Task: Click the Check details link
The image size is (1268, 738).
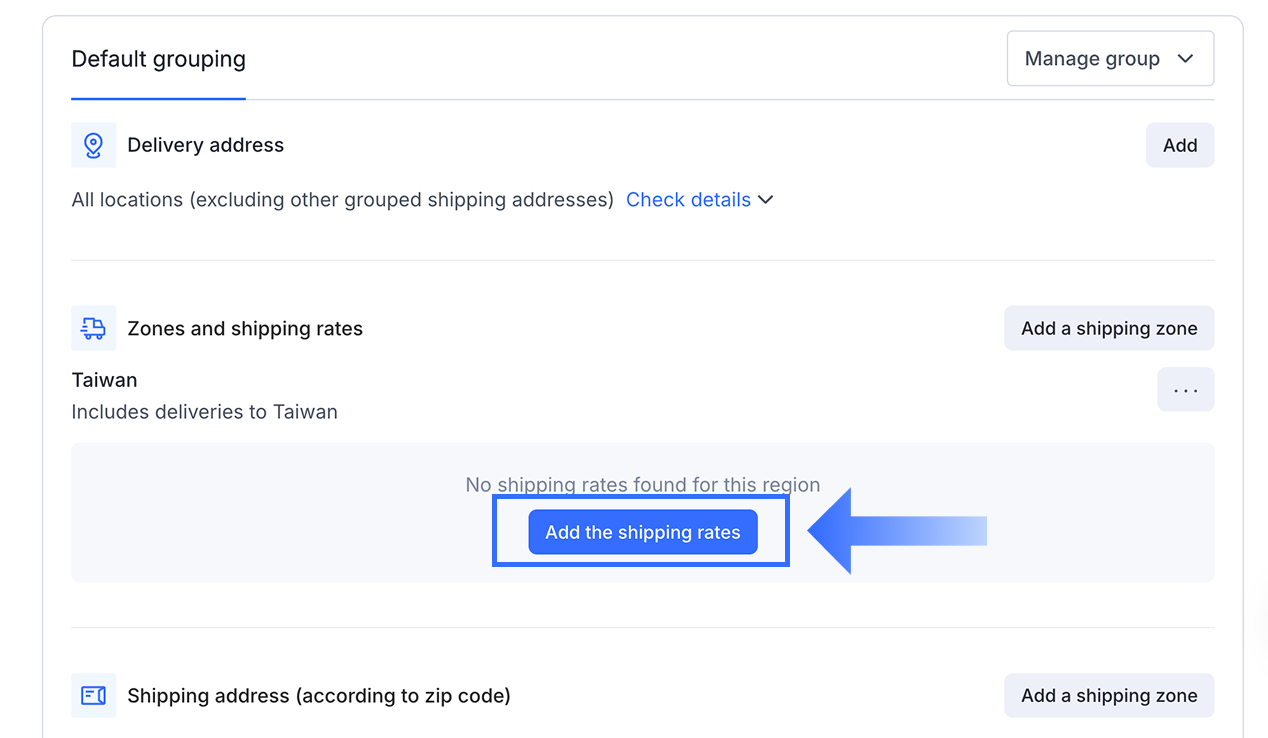Action: 688,200
